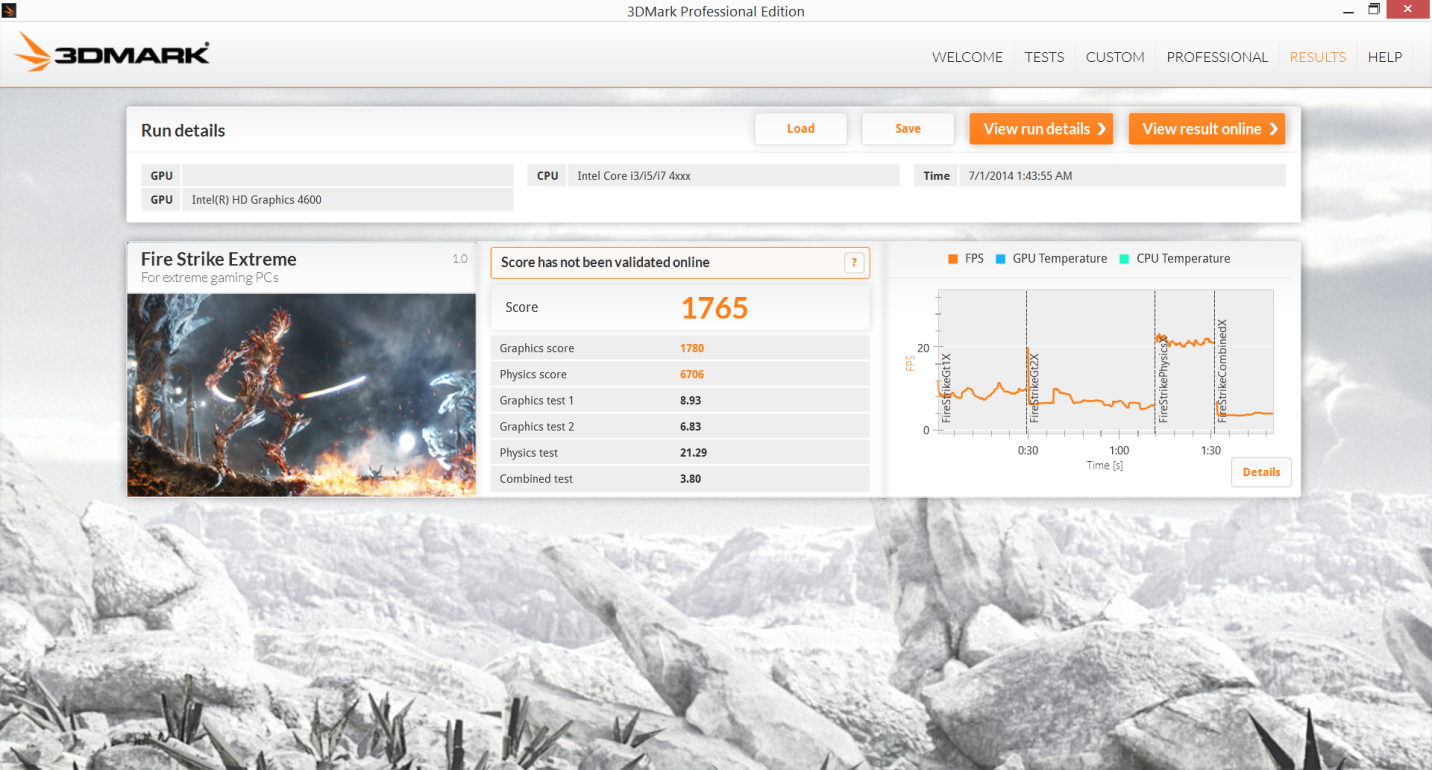Click the Details button under the chart
Viewport: 1432px width, 770px height.
coord(1261,472)
